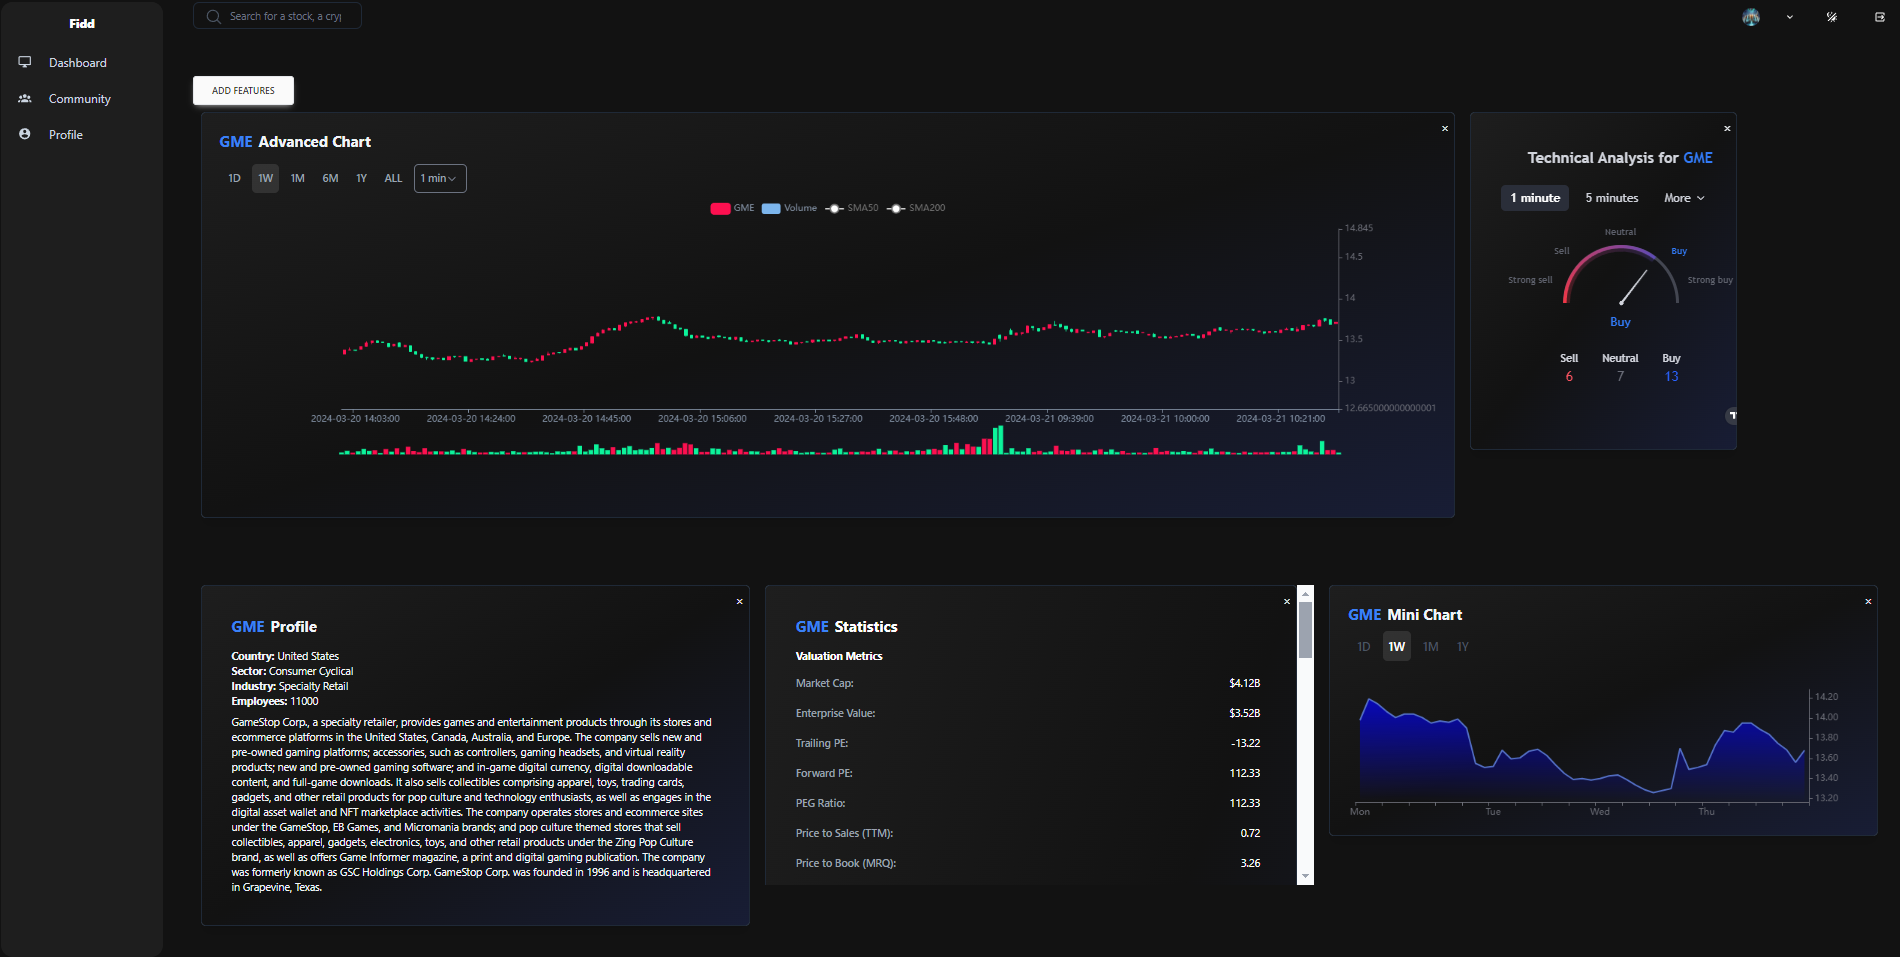This screenshot has width=1900, height=957.
Task: Select 1Y range on Mini Chart
Action: pyautogui.click(x=1463, y=647)
